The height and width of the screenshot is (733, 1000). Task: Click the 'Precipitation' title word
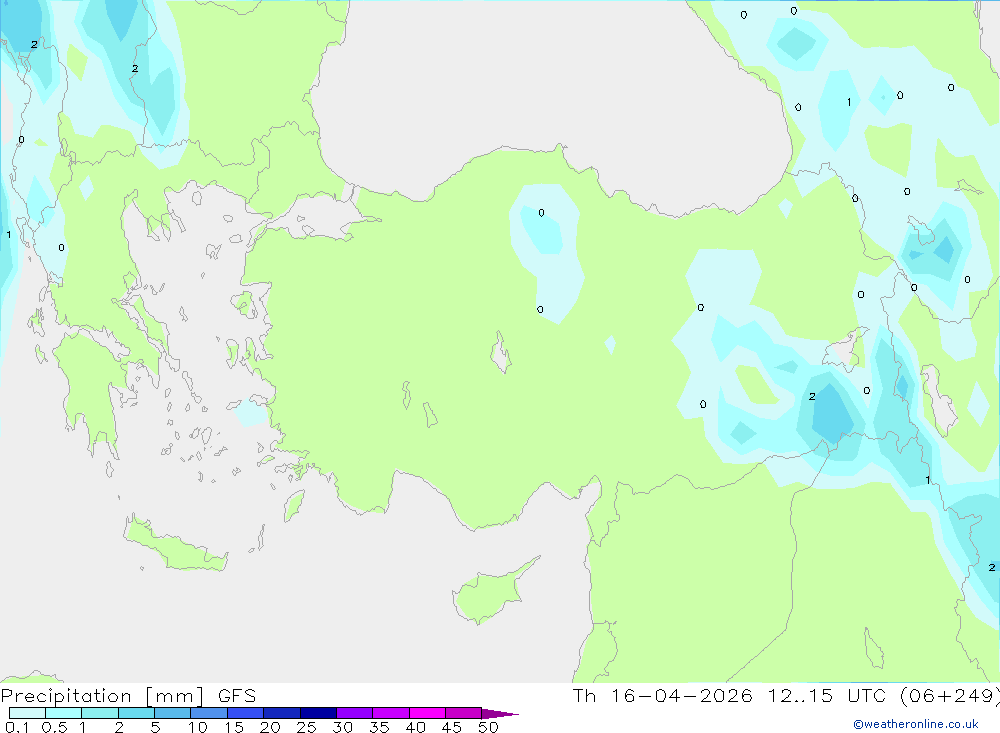point(66,696)
